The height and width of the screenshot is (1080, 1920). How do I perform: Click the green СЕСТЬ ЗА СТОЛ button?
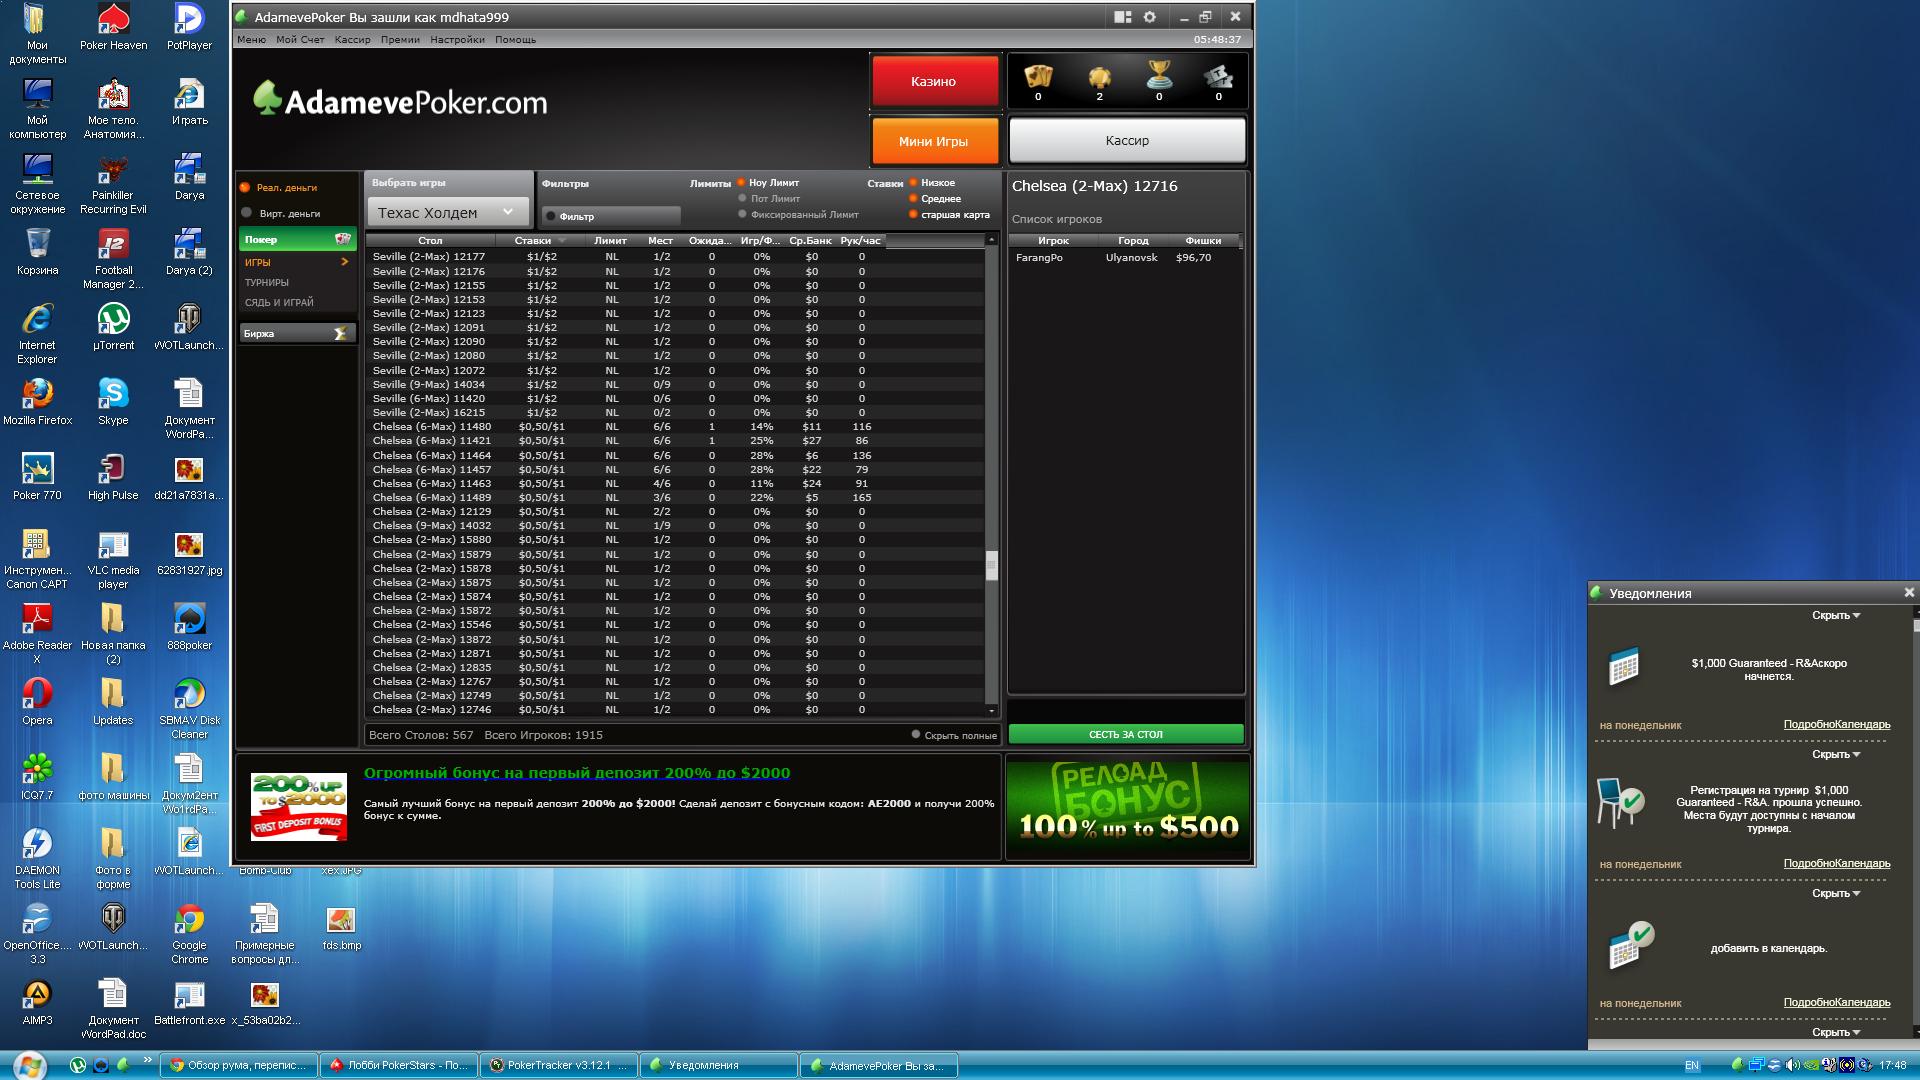(1126, 734)
